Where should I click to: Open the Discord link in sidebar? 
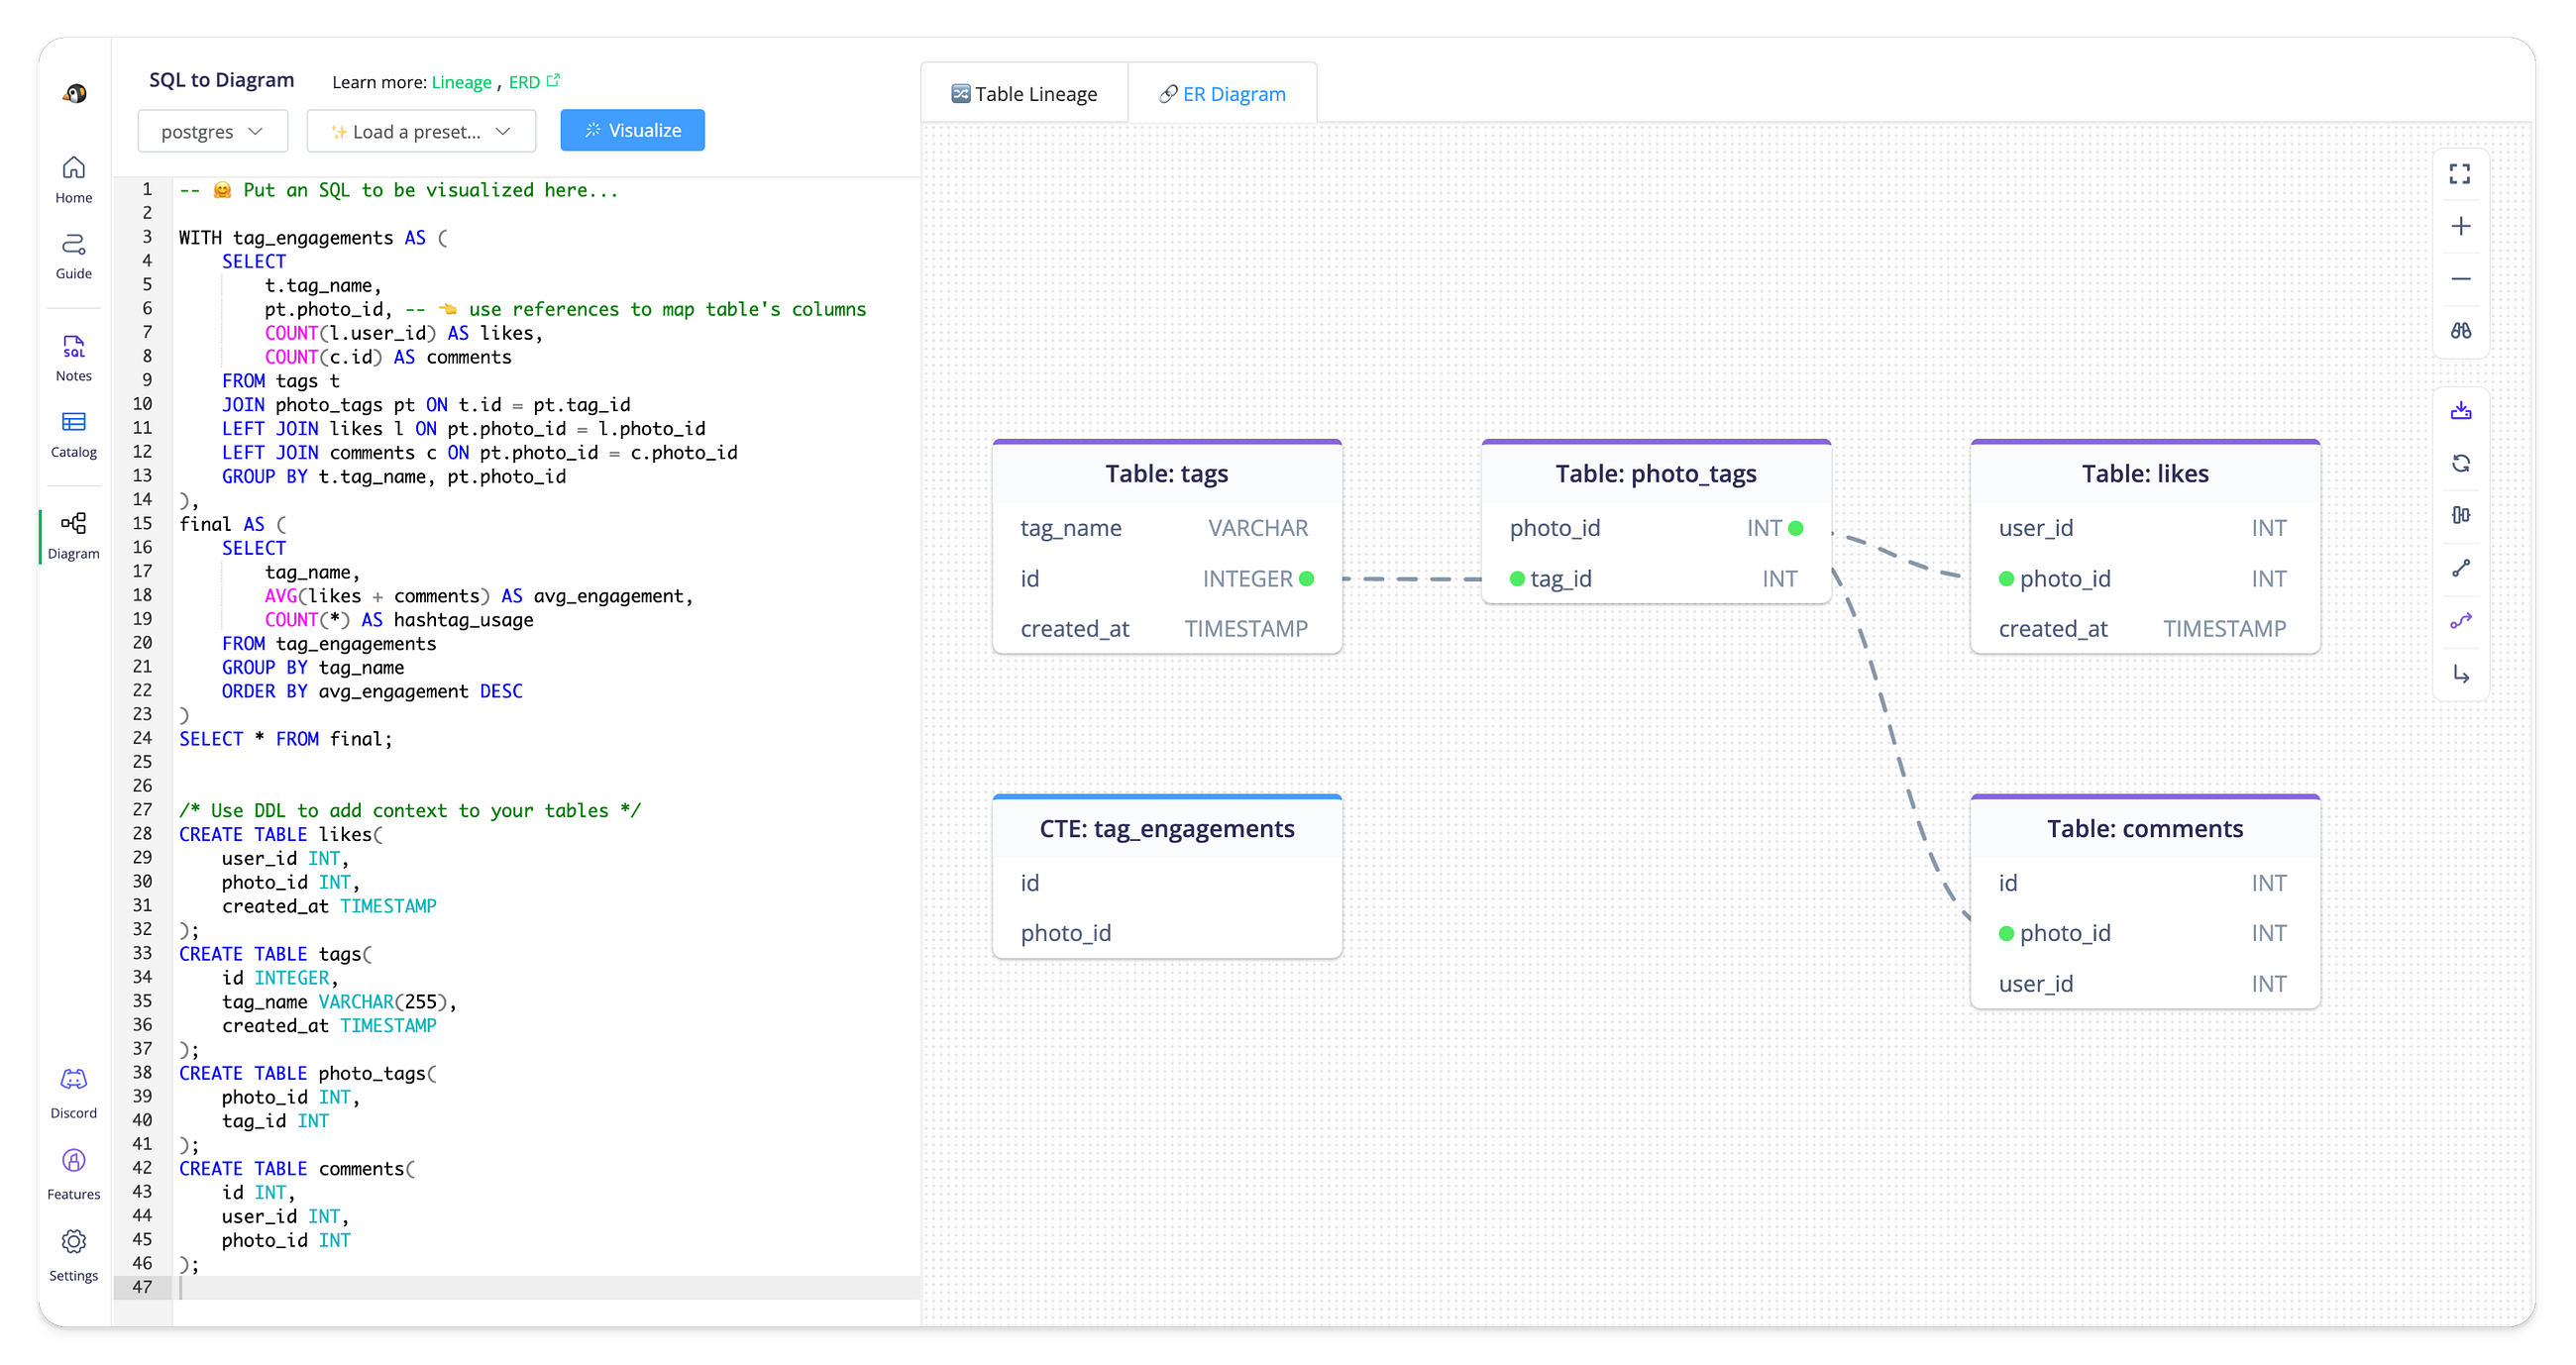(74, 1093)
